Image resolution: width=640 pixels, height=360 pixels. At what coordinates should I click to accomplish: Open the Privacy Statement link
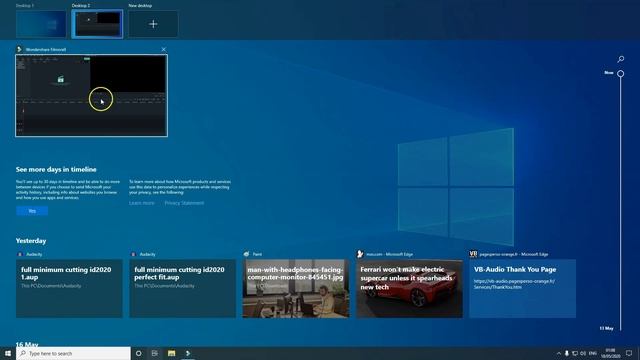(184, 203)
